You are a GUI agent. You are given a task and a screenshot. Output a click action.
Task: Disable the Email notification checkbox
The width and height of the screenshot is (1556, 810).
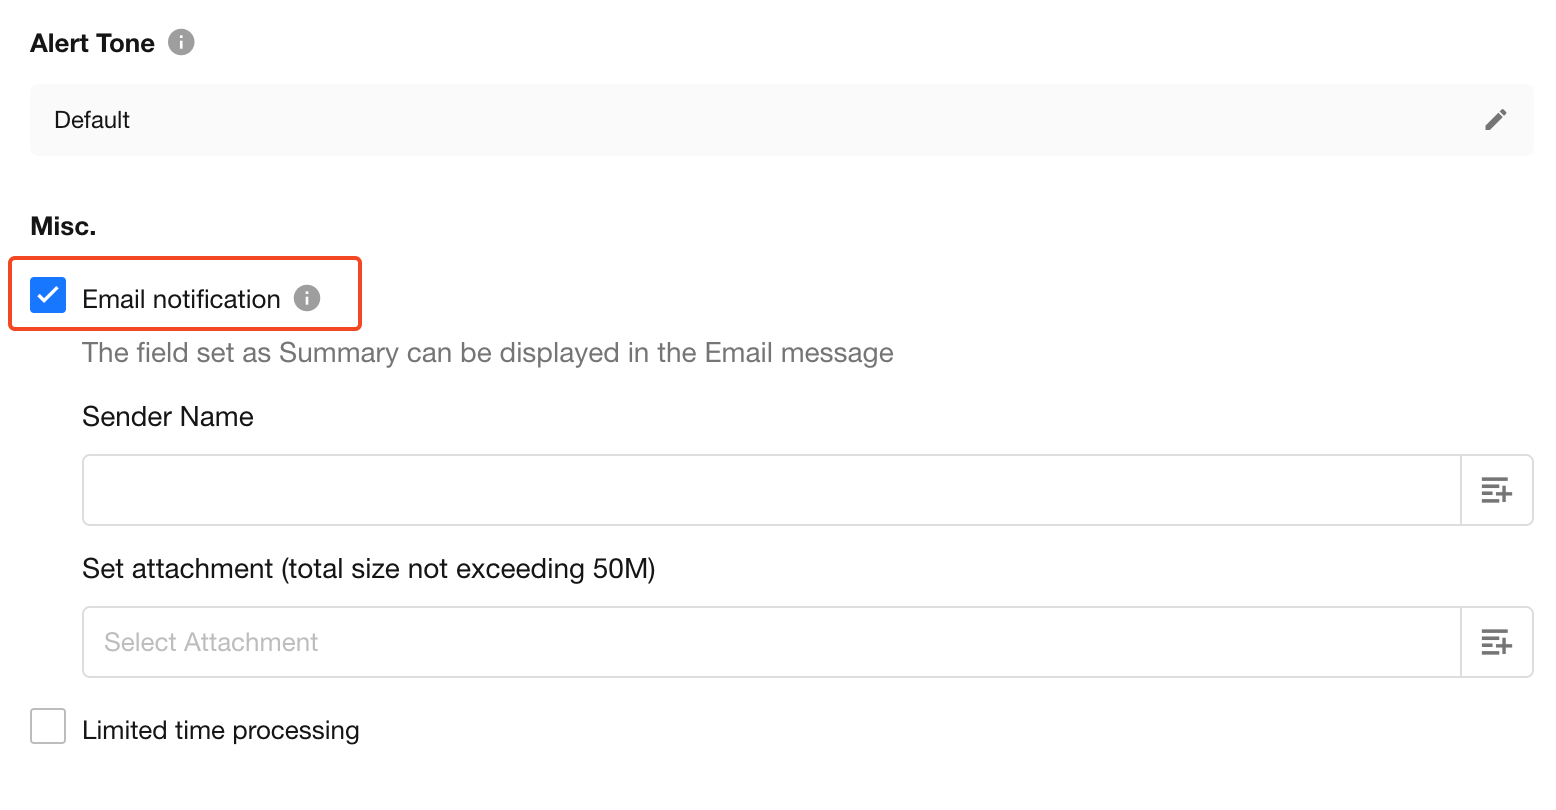pyautogui.click(x=48, y=296)
